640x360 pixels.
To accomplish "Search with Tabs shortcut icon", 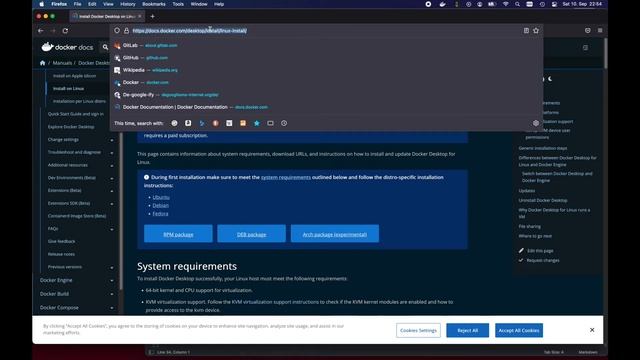I will pyautogui.click(x=270, y=123).
